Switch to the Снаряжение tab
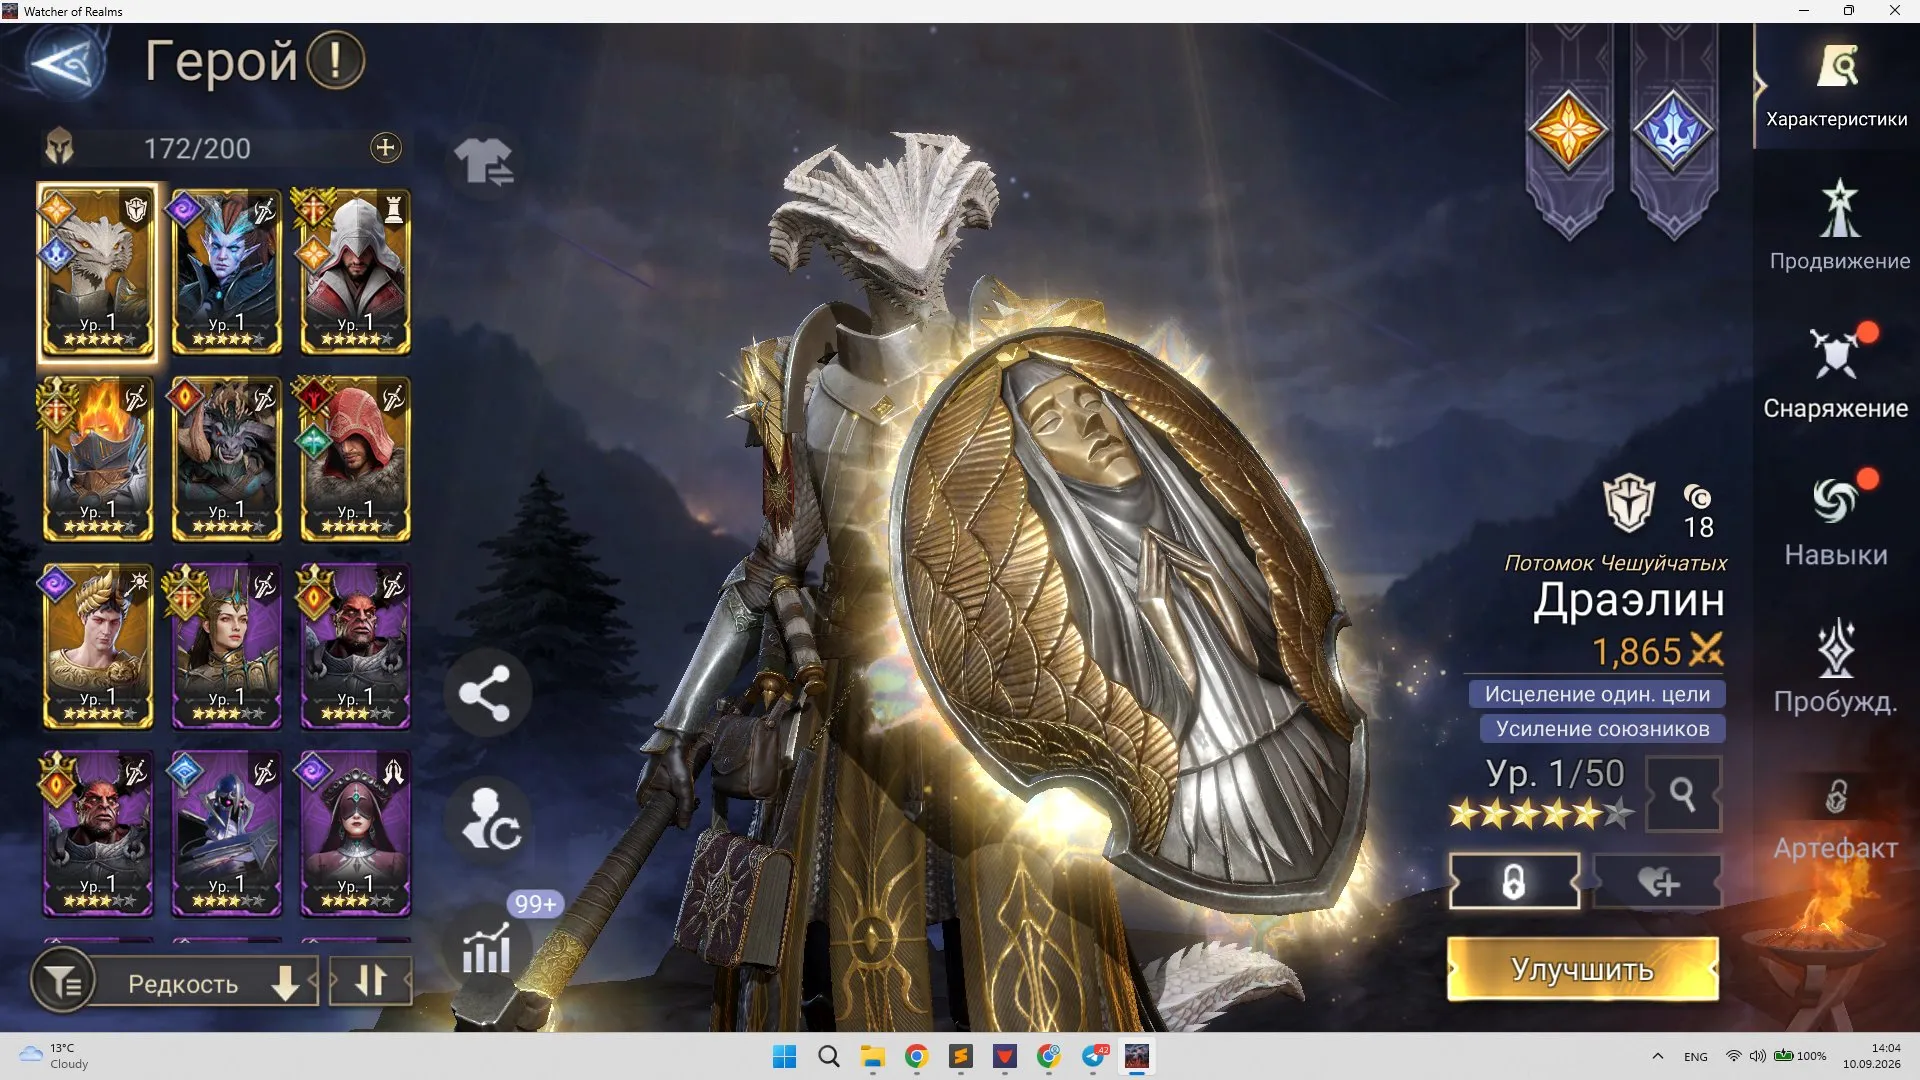Screen dimensions: 1920x1080 pos(1836,372)
